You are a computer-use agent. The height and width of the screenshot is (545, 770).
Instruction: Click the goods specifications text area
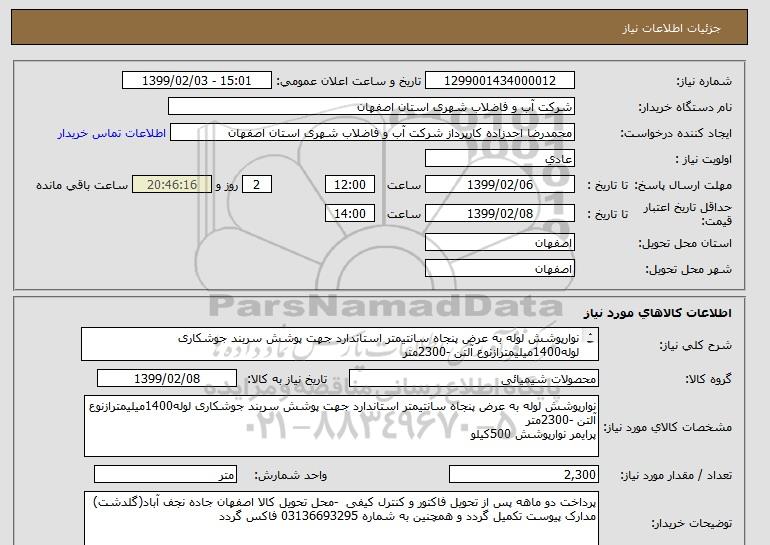(341, 426)
